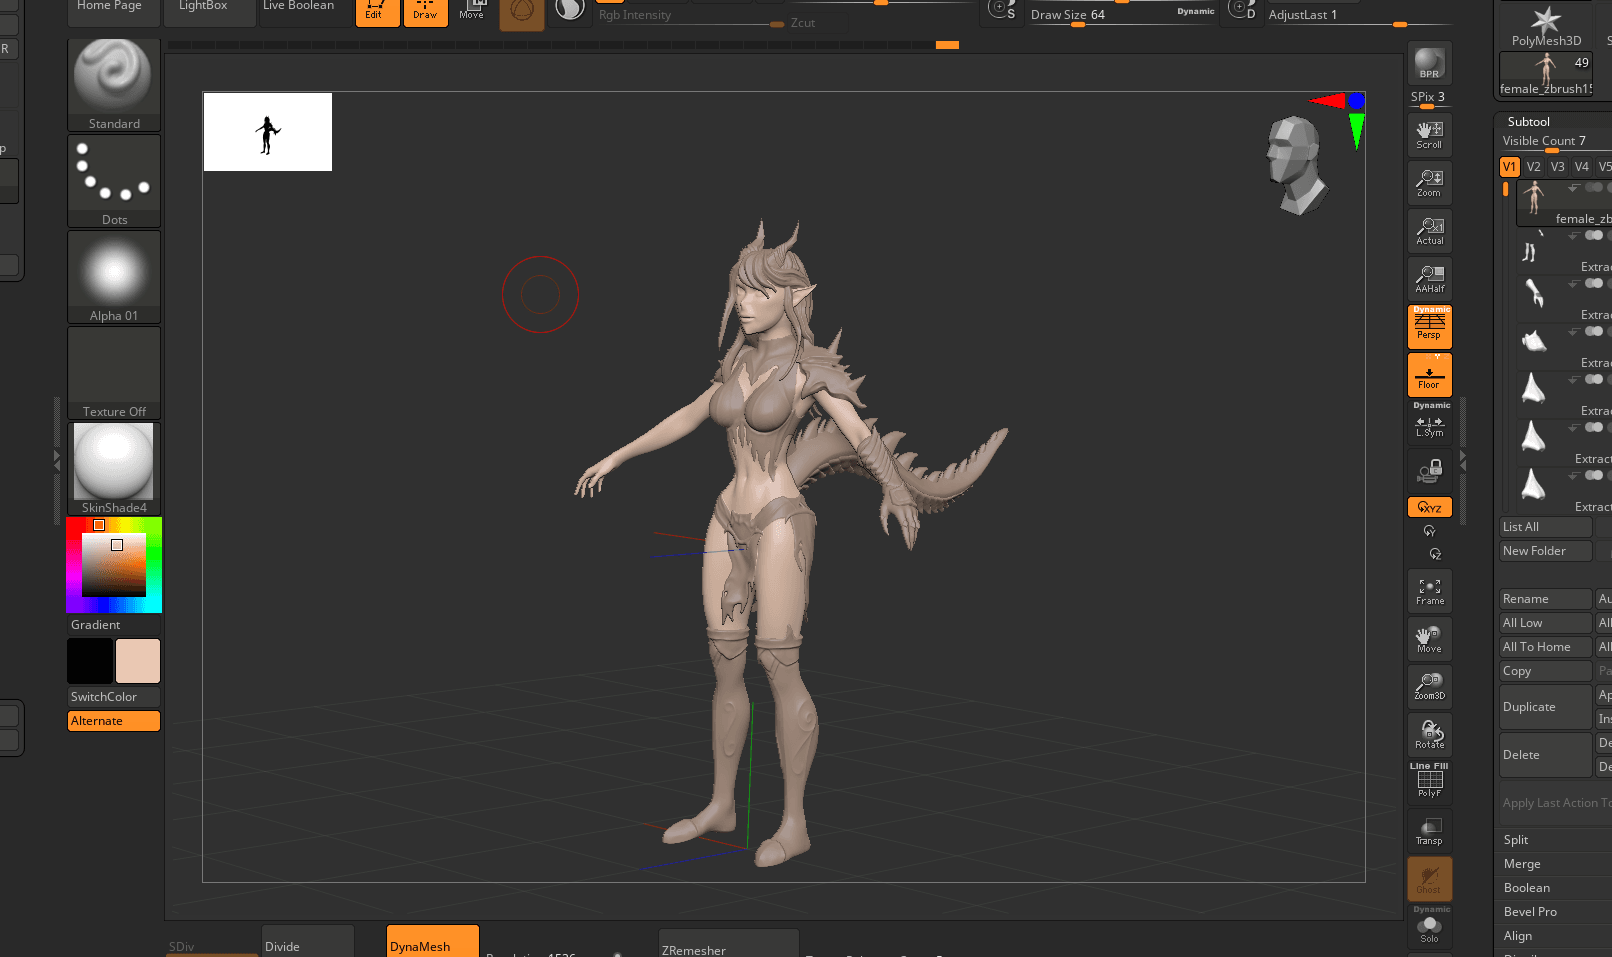Click the black secondary color swatch
Viewport: 1612px width, 957px height.
pyautogui.click(x=90, y=661)
